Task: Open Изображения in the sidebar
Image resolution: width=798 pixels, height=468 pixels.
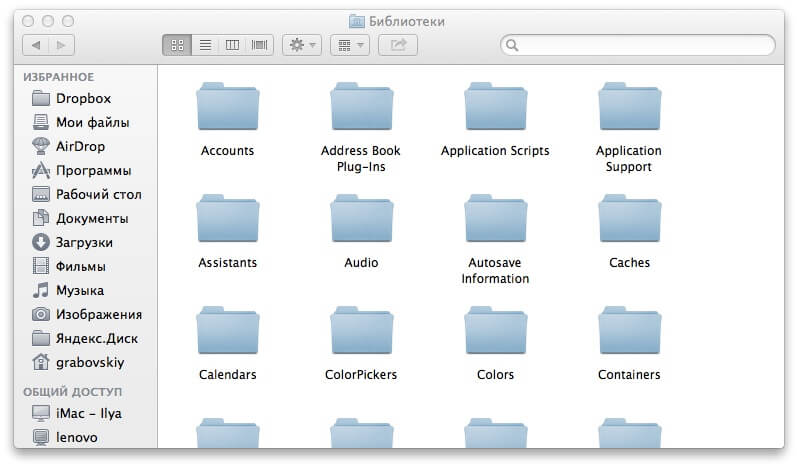Action: [x=87, y=314]
